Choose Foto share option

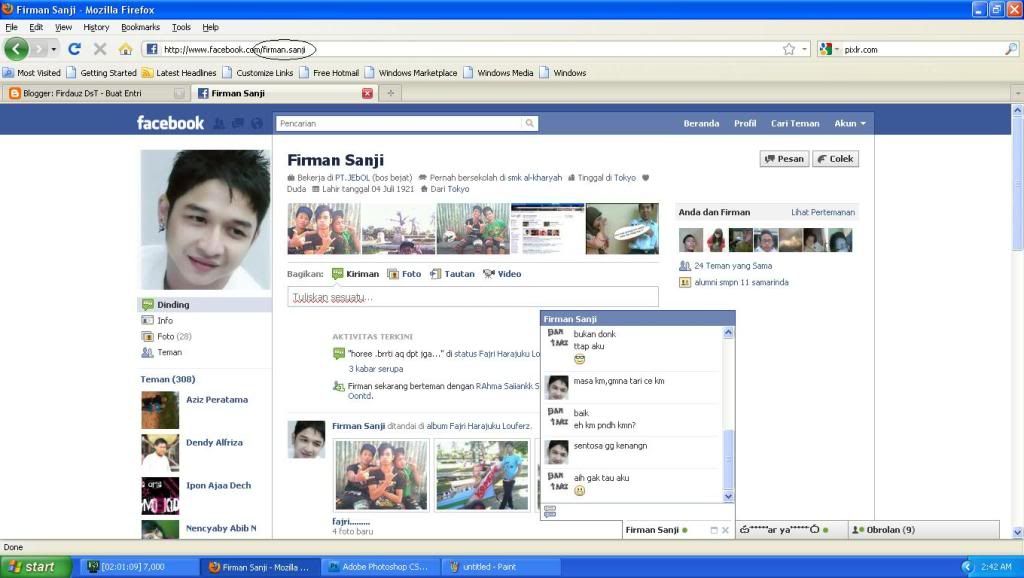pos(404,274)
